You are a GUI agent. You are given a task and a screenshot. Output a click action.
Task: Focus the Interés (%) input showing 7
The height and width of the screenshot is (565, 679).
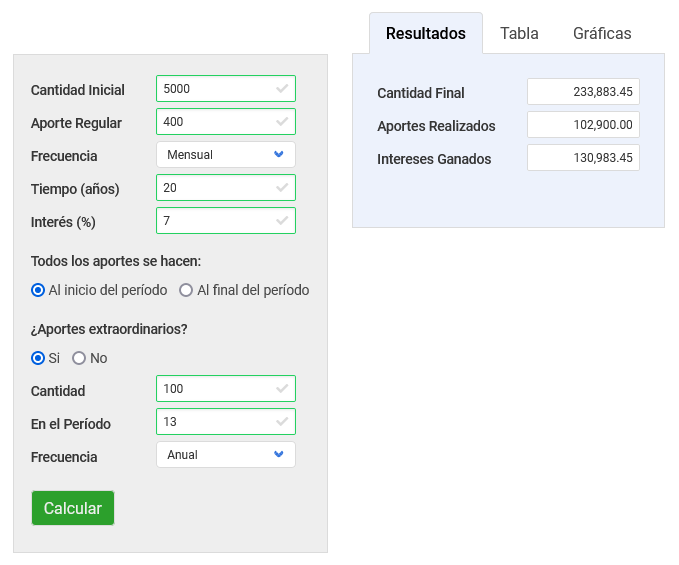pos(215,221)
